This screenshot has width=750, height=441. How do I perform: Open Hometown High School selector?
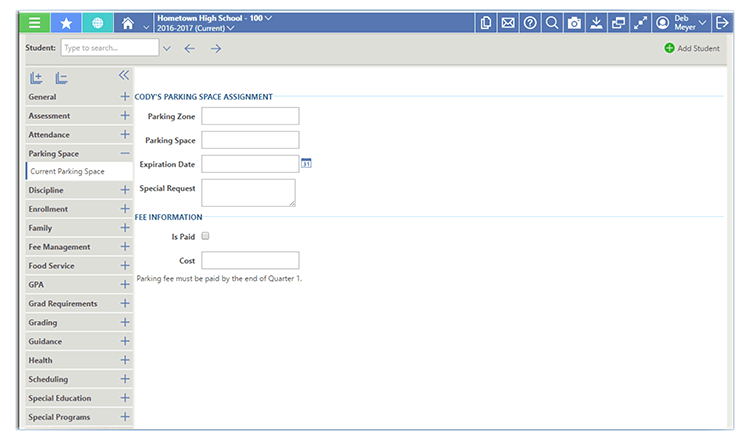(215, 18)
